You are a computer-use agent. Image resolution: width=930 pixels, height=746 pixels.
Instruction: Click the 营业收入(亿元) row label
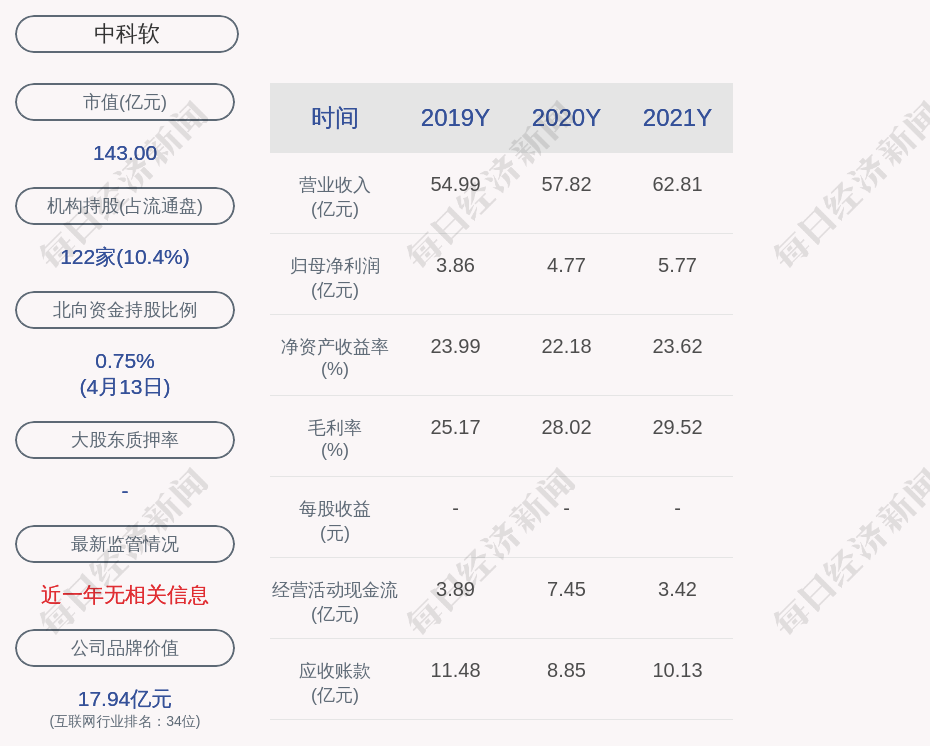(x=335, y=197)
